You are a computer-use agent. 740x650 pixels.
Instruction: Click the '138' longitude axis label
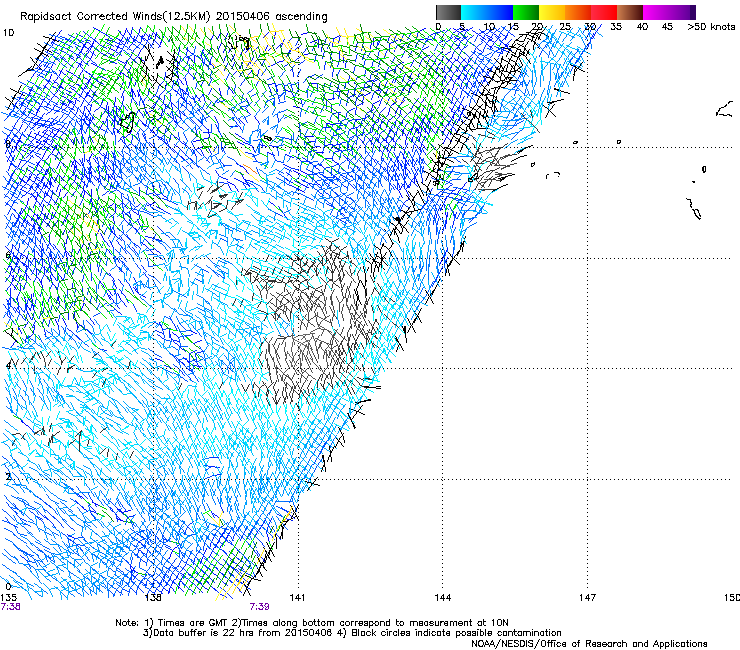pos(153,598)
